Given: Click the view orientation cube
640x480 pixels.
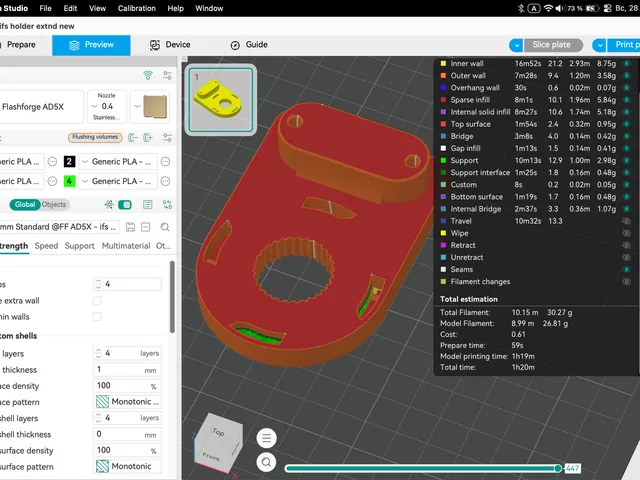Looking at the screenshot, I should 219,444.
